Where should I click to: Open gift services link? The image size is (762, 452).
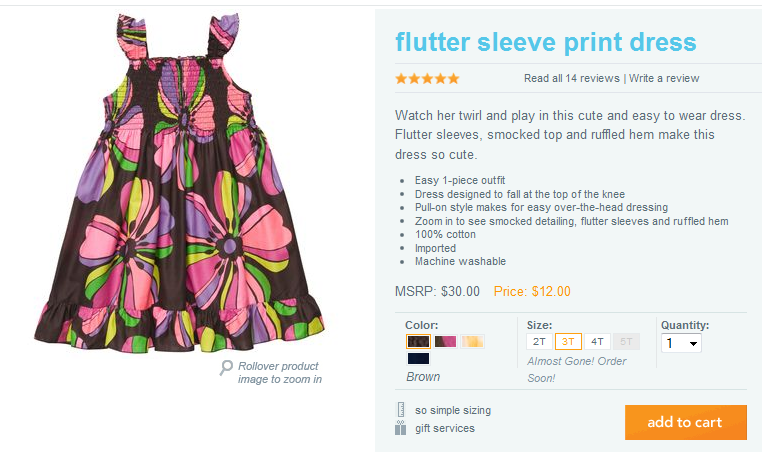point(445,428)
